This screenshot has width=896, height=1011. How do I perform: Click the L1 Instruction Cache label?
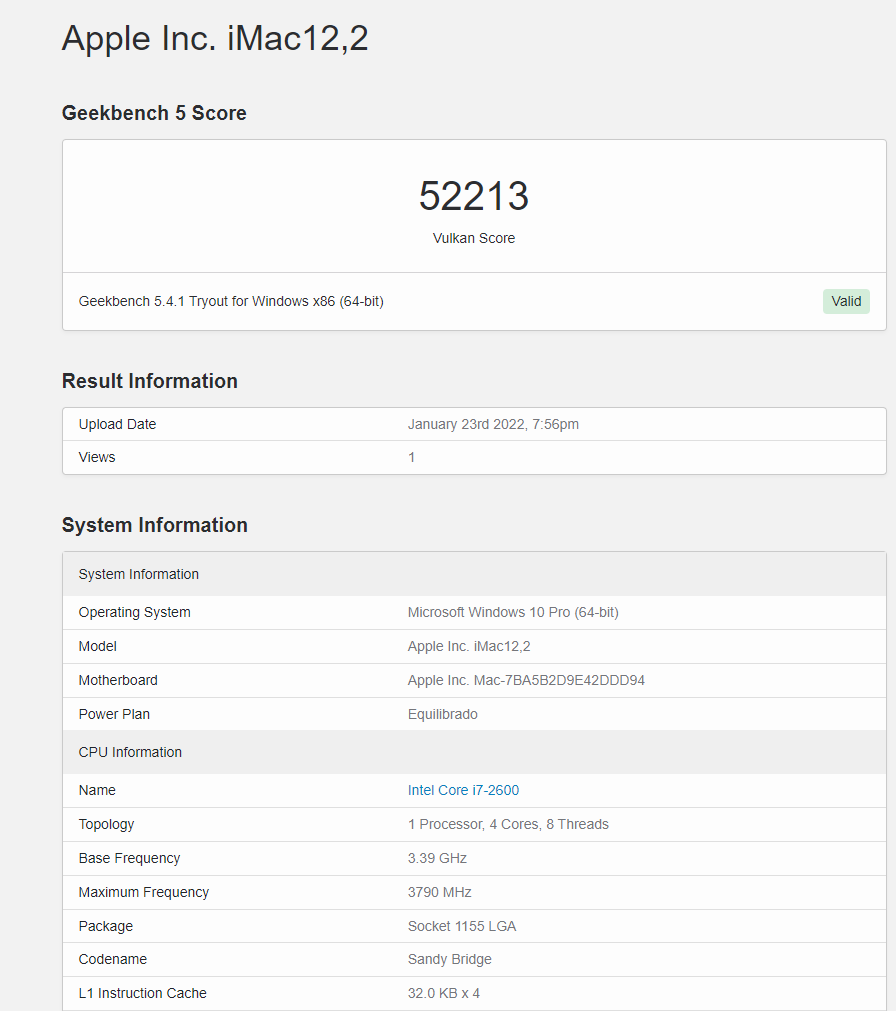click(x=142, y=994)
